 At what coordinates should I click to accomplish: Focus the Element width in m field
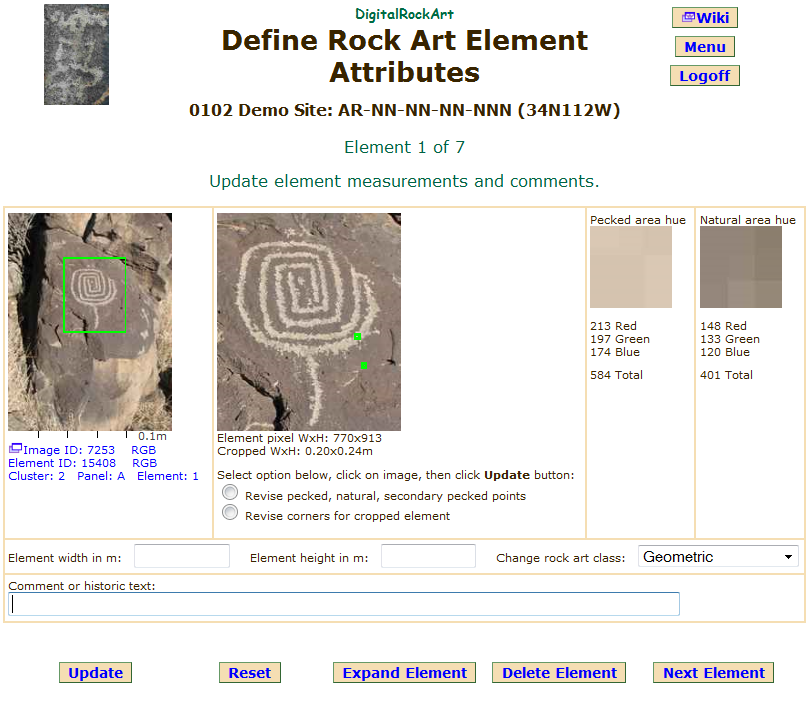[182, 557]
